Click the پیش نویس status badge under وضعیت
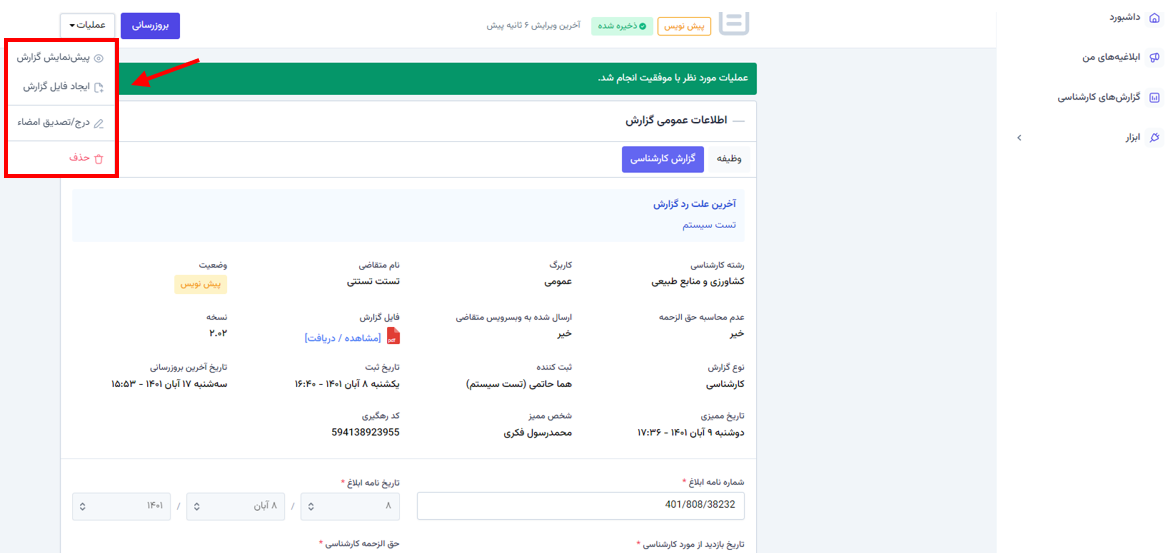 pyautogui.click(x=201, y=285)
